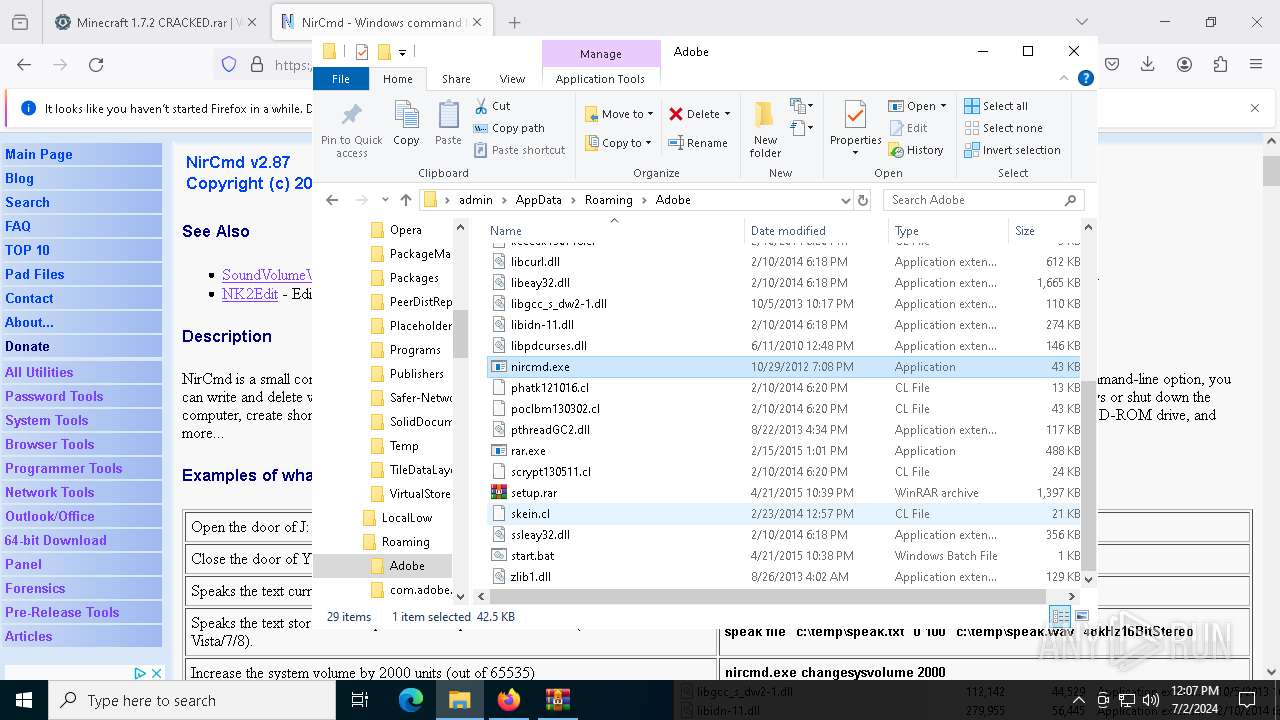This screenshot has height=720, width=1280.
Task: Open the customize quick access toolbar dropdown
Action: point(402,52)
